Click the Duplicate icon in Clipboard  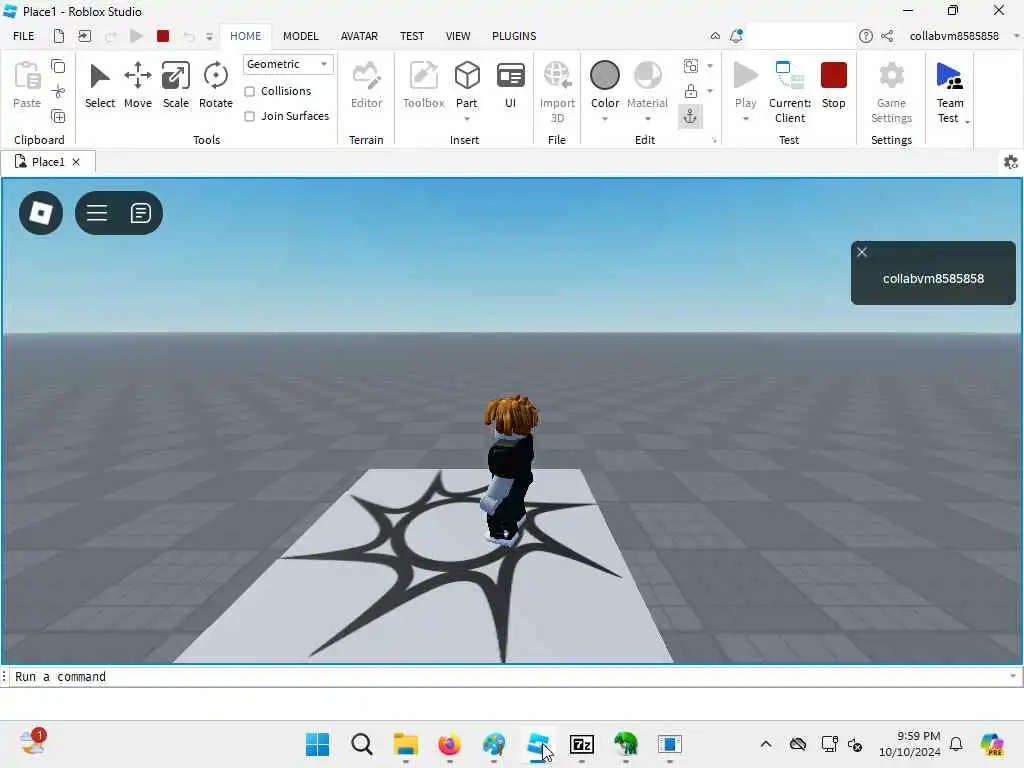click(58, 117)
